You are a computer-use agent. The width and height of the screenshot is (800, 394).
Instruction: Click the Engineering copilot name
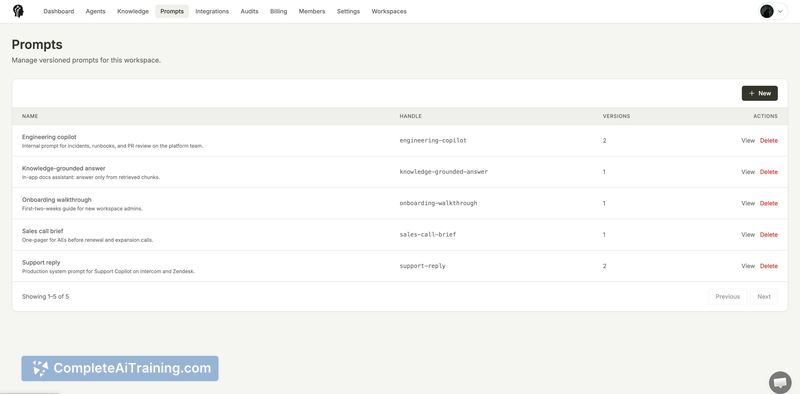pyautogui.click(x=49, y=137)
